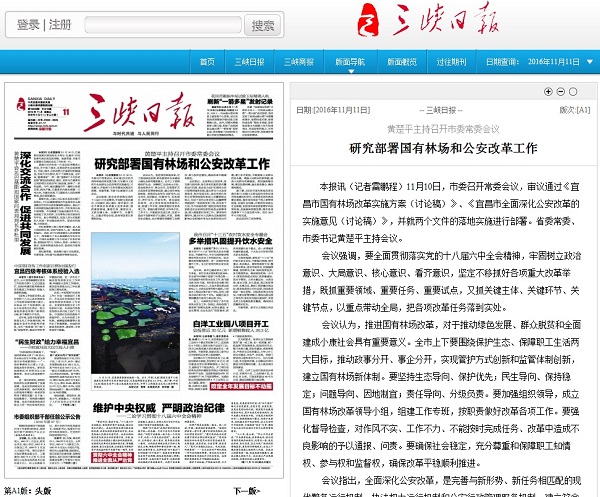Switch to the 三峡商报 navigation tab
The height and width of the screenshot is (497, 600).
tap(299, 62)
